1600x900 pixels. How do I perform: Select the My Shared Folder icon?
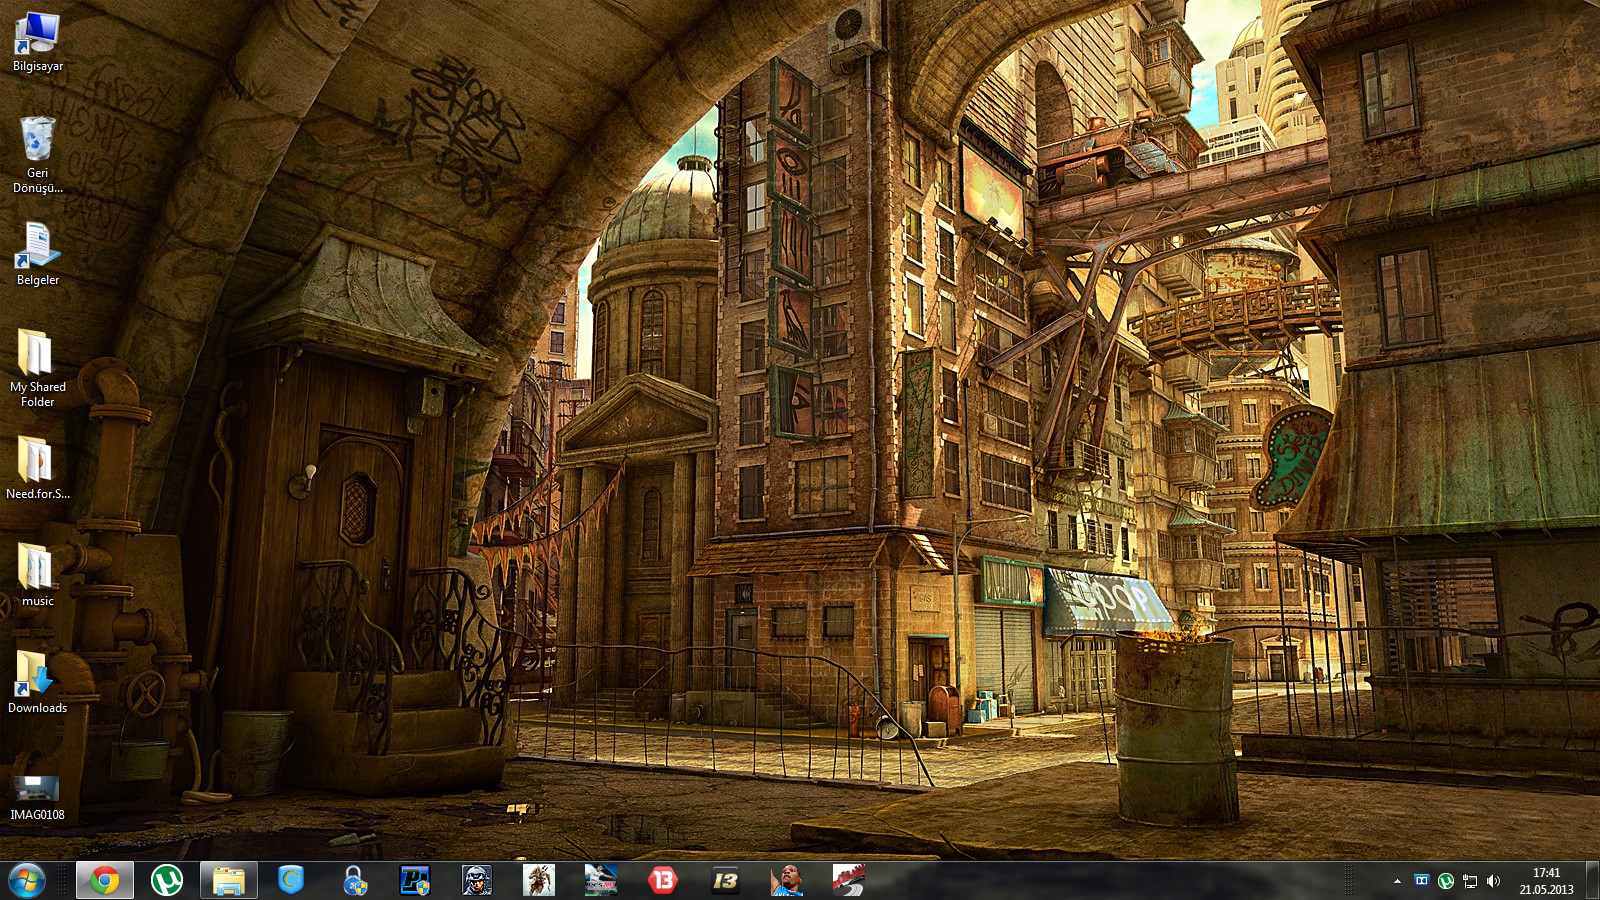(37, 367)
